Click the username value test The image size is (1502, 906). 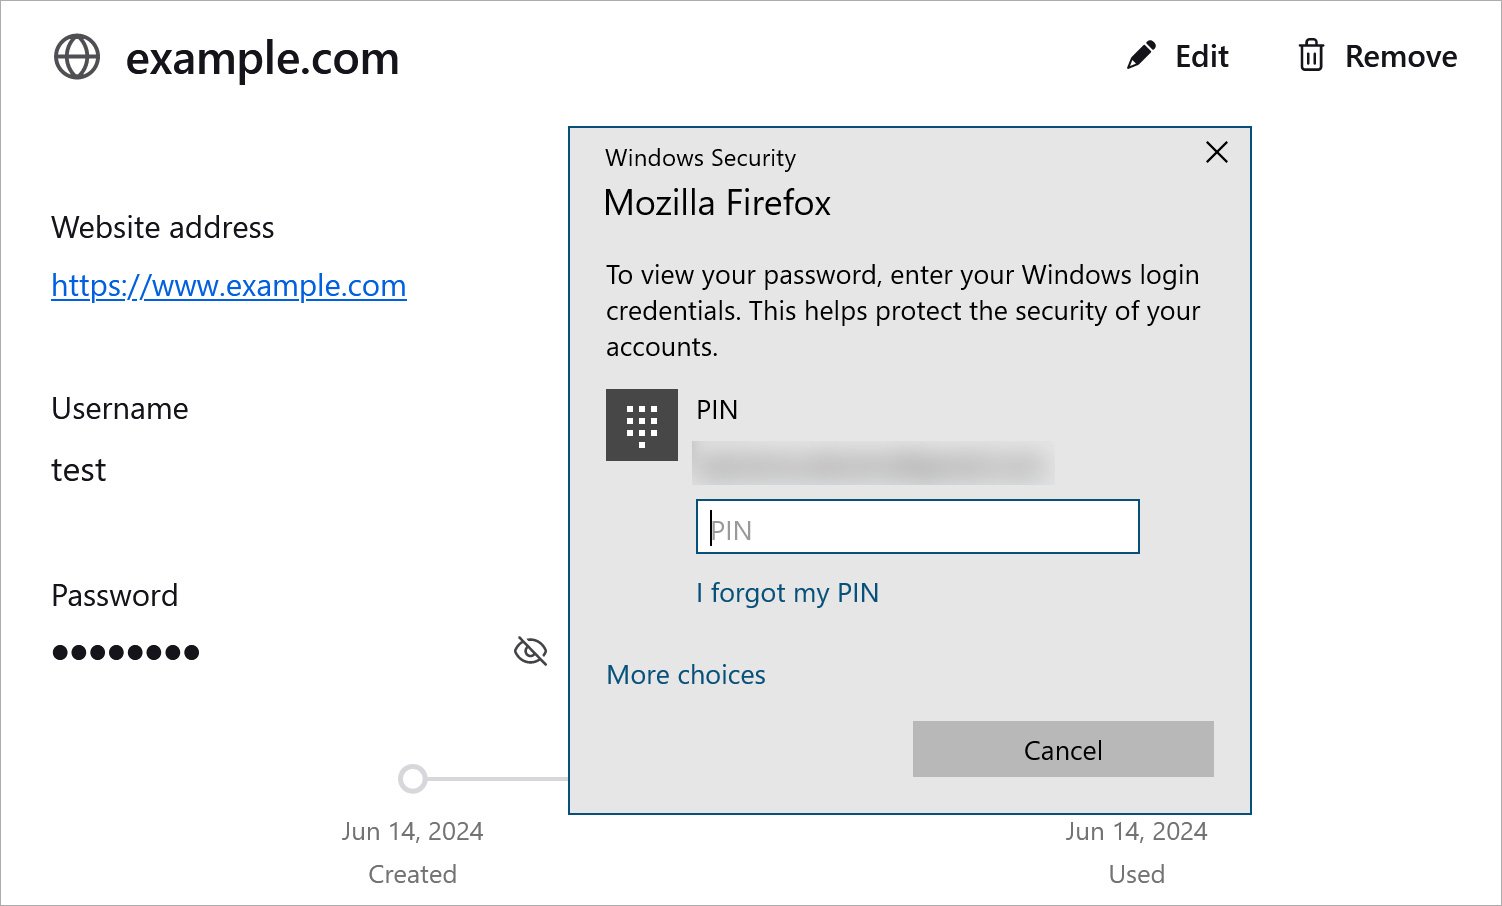79,470
